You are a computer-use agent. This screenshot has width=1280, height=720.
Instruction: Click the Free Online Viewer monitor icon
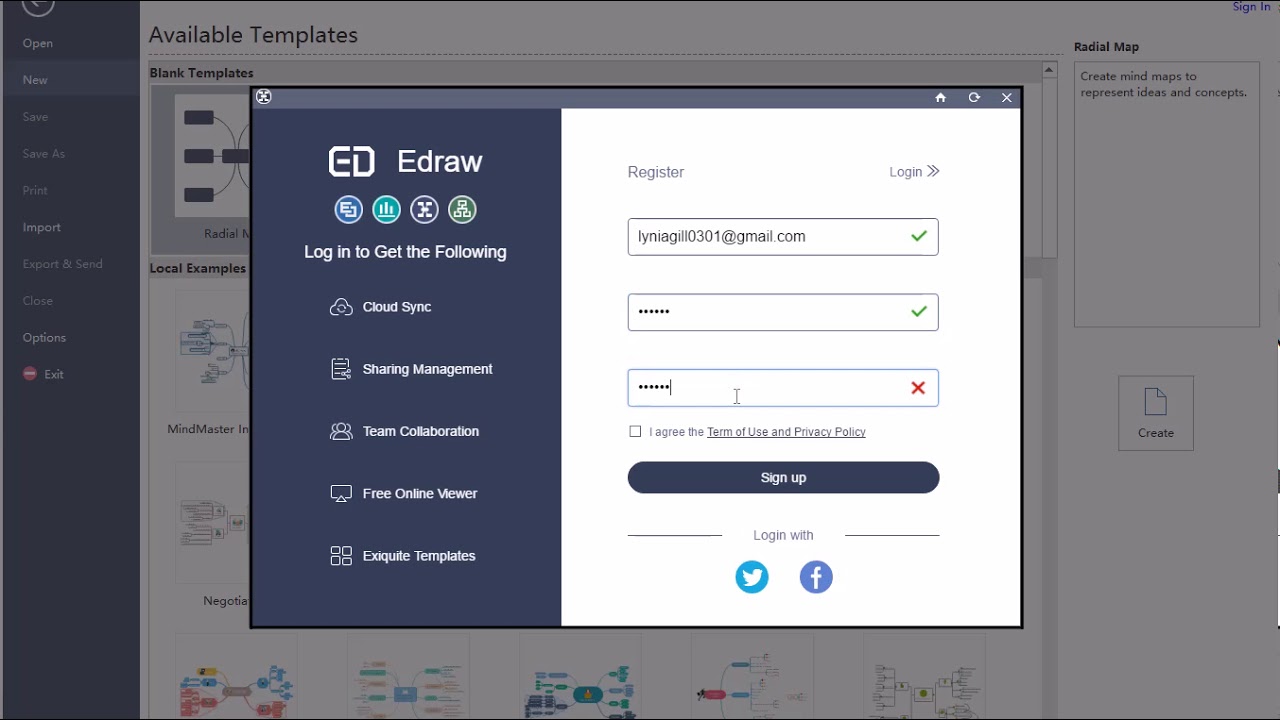point(341,493)
